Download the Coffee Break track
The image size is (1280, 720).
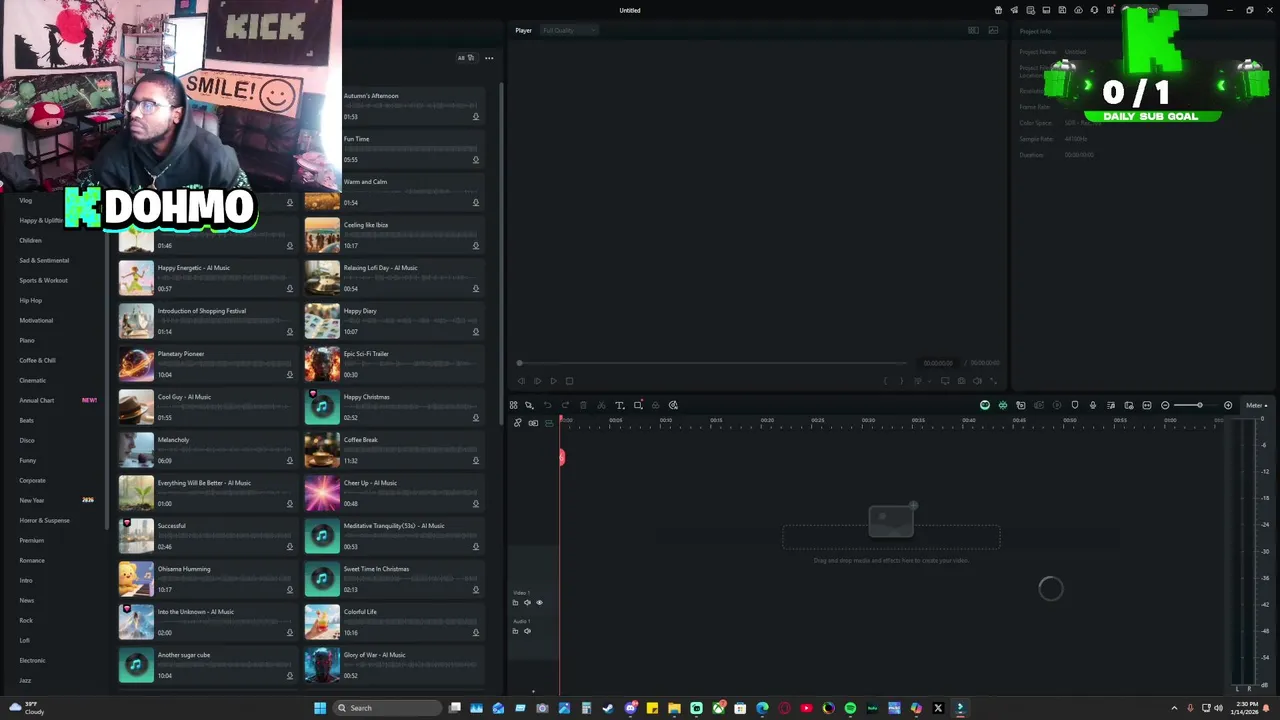point(476,461)
